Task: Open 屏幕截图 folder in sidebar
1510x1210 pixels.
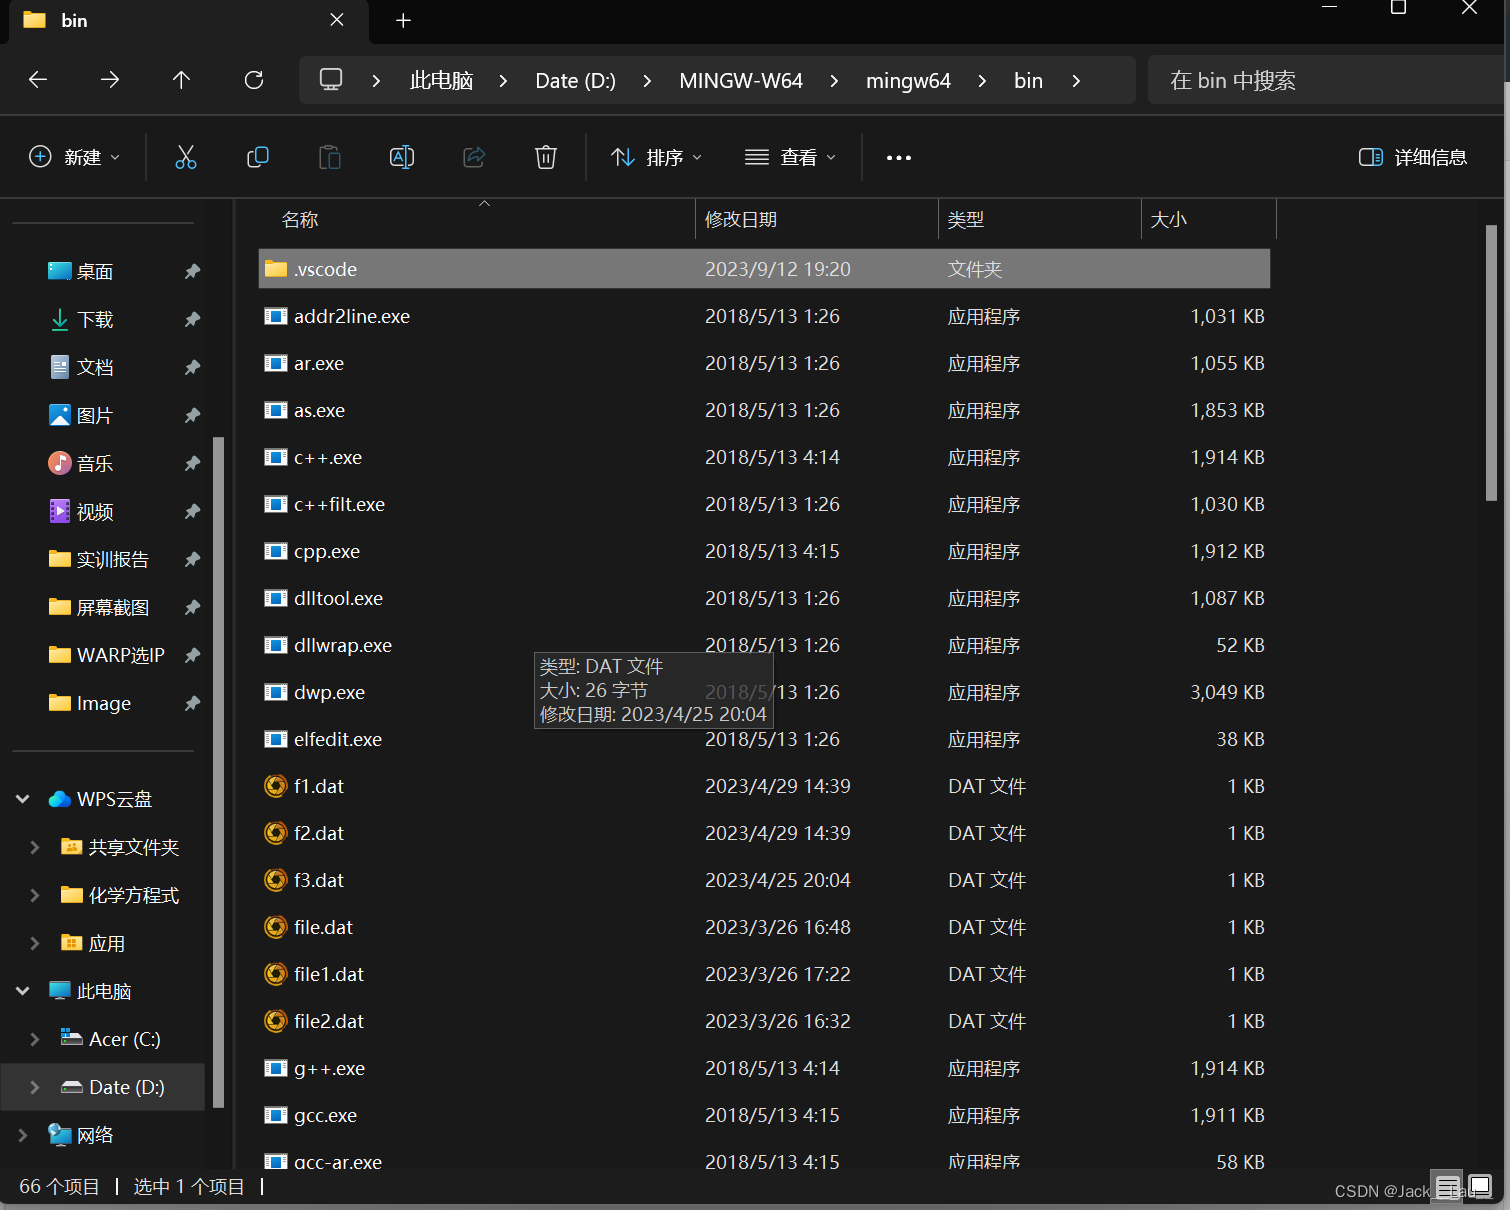Action: tap(99, 607)
